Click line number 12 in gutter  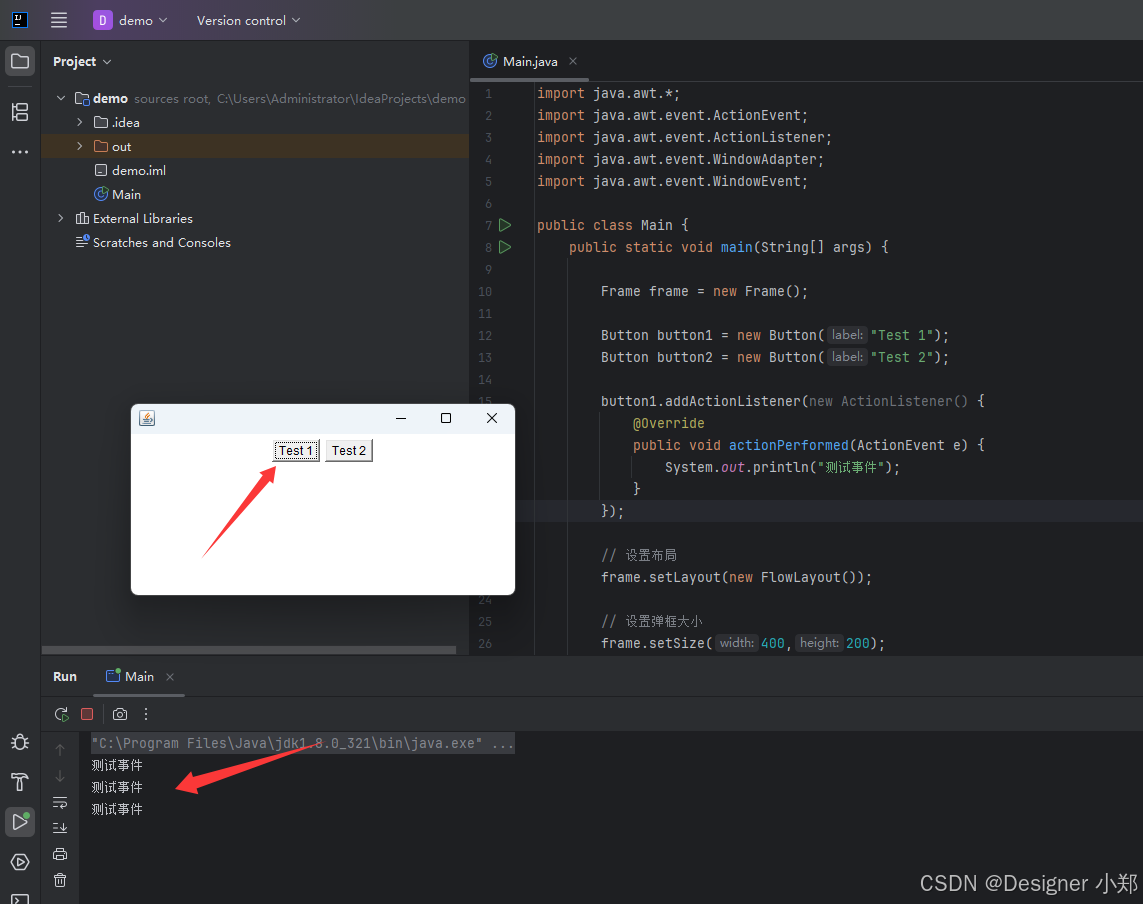tap(485, 335)
